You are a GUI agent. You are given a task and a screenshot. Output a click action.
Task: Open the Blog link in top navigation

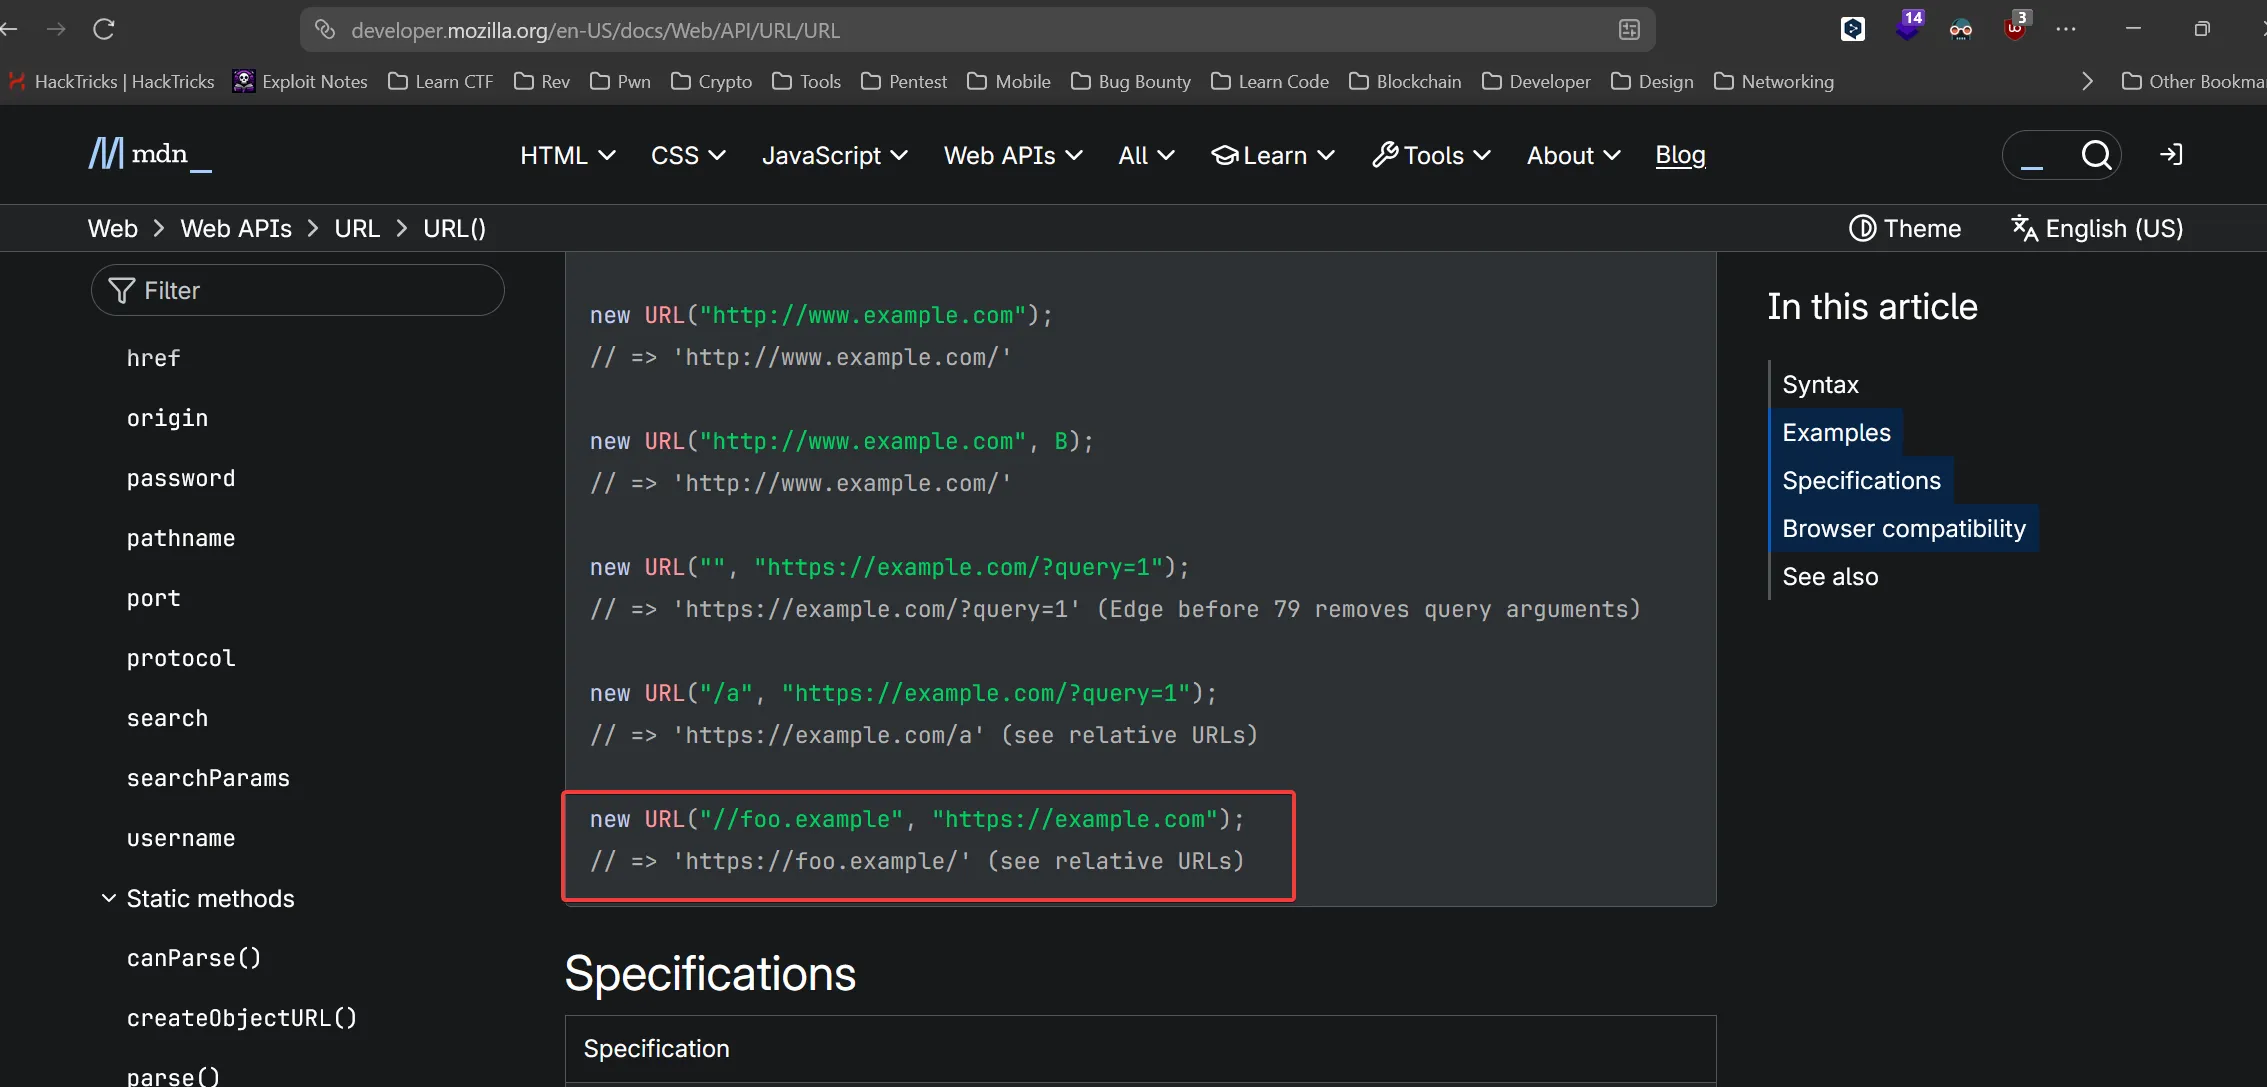(x=1680, y=155)
